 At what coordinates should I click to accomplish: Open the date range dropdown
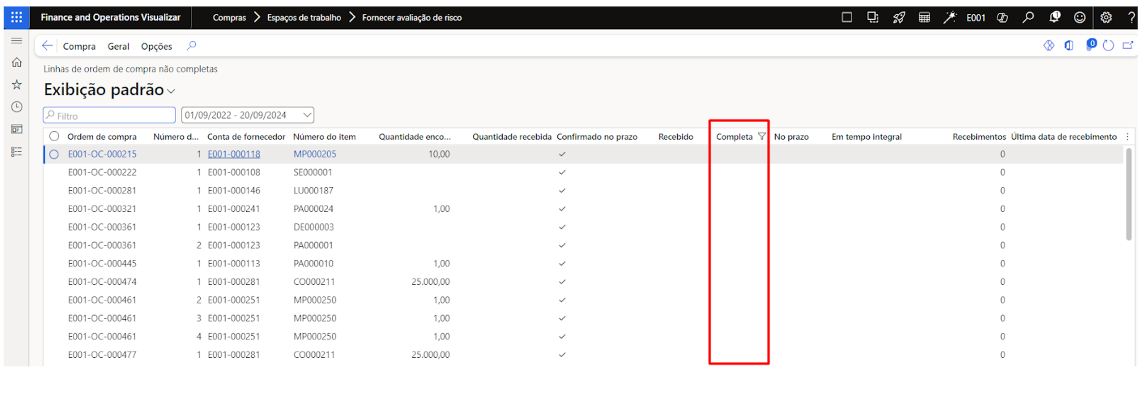click(x=307, y=115)
